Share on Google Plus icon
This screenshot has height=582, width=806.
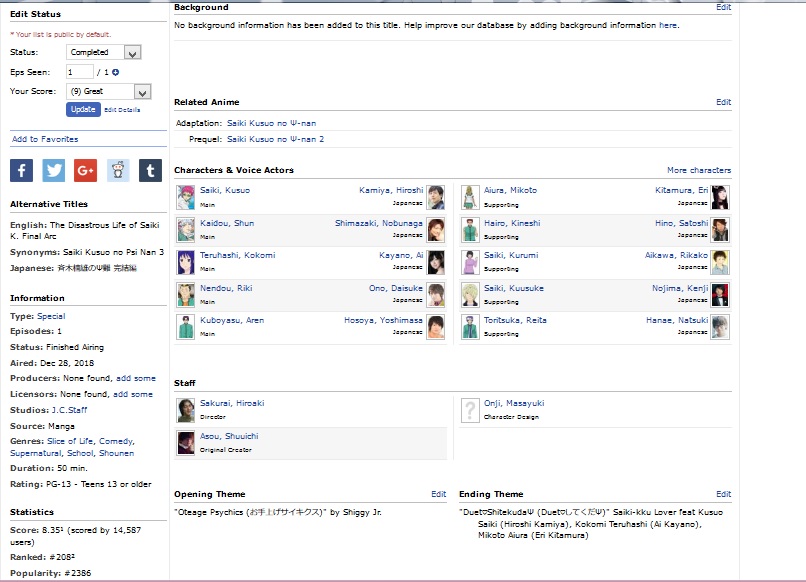click(85, 170)
